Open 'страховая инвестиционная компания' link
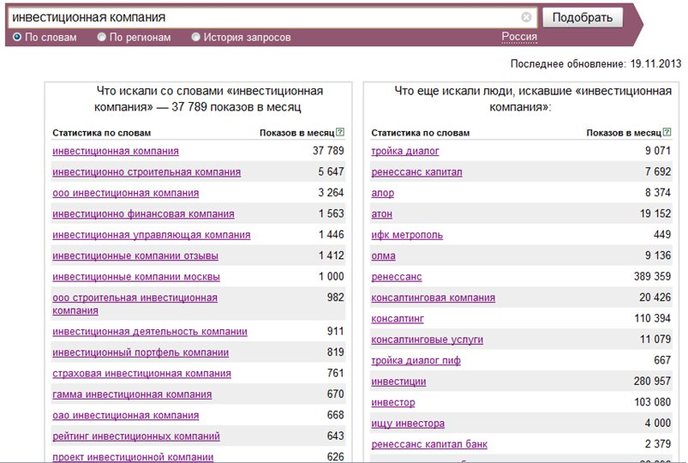 tap(142, 373)
